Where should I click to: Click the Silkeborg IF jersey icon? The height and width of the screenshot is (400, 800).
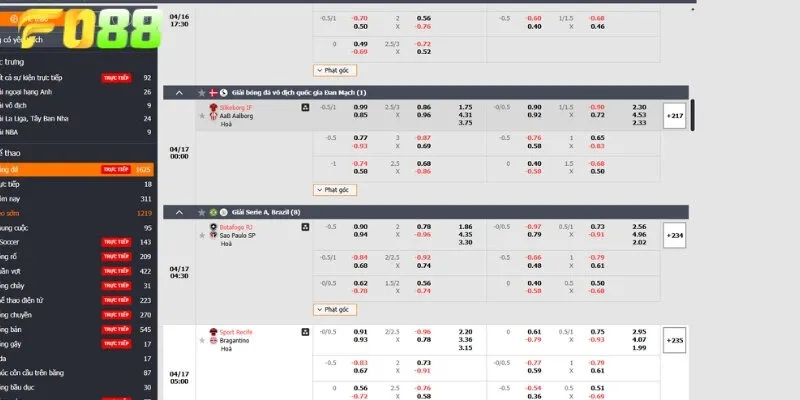pyautogui.click(x=213, y=108)
